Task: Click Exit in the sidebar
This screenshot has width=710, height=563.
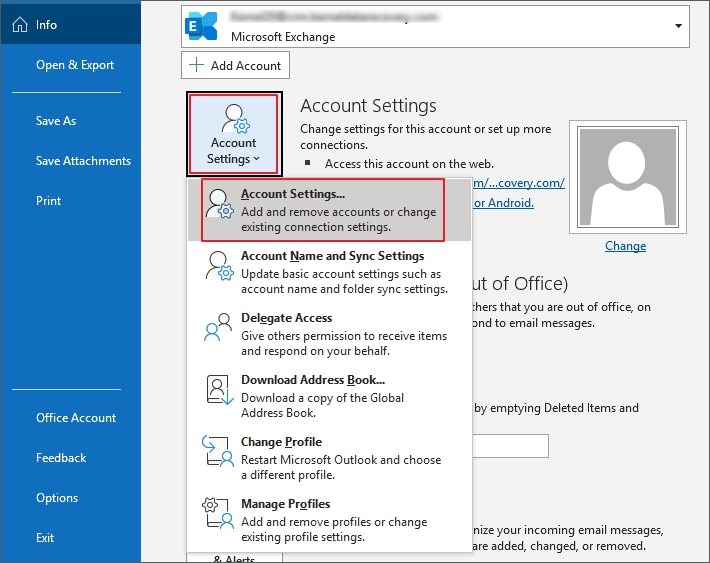Action: pos(45,538)
